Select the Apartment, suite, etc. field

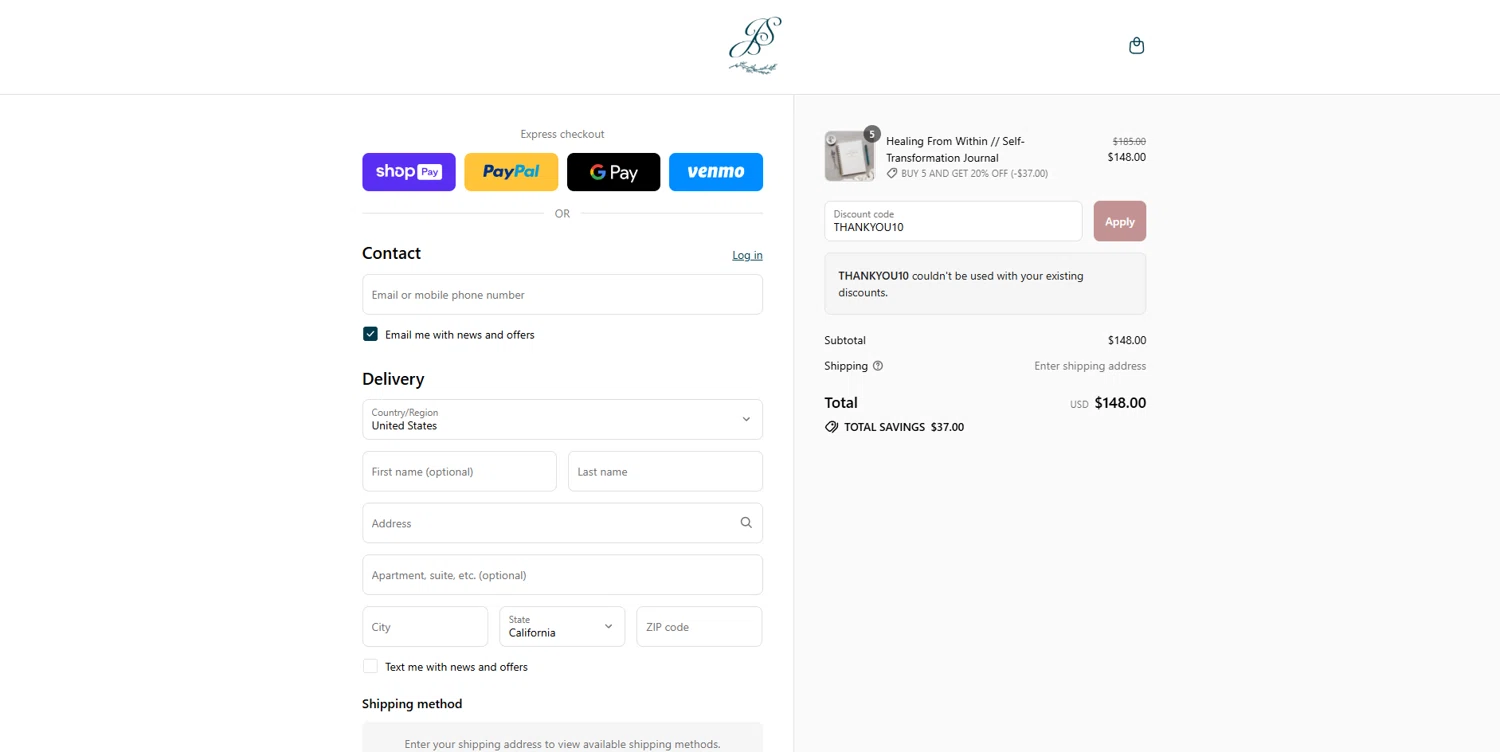pyautogui.click(x=562, y=575)
